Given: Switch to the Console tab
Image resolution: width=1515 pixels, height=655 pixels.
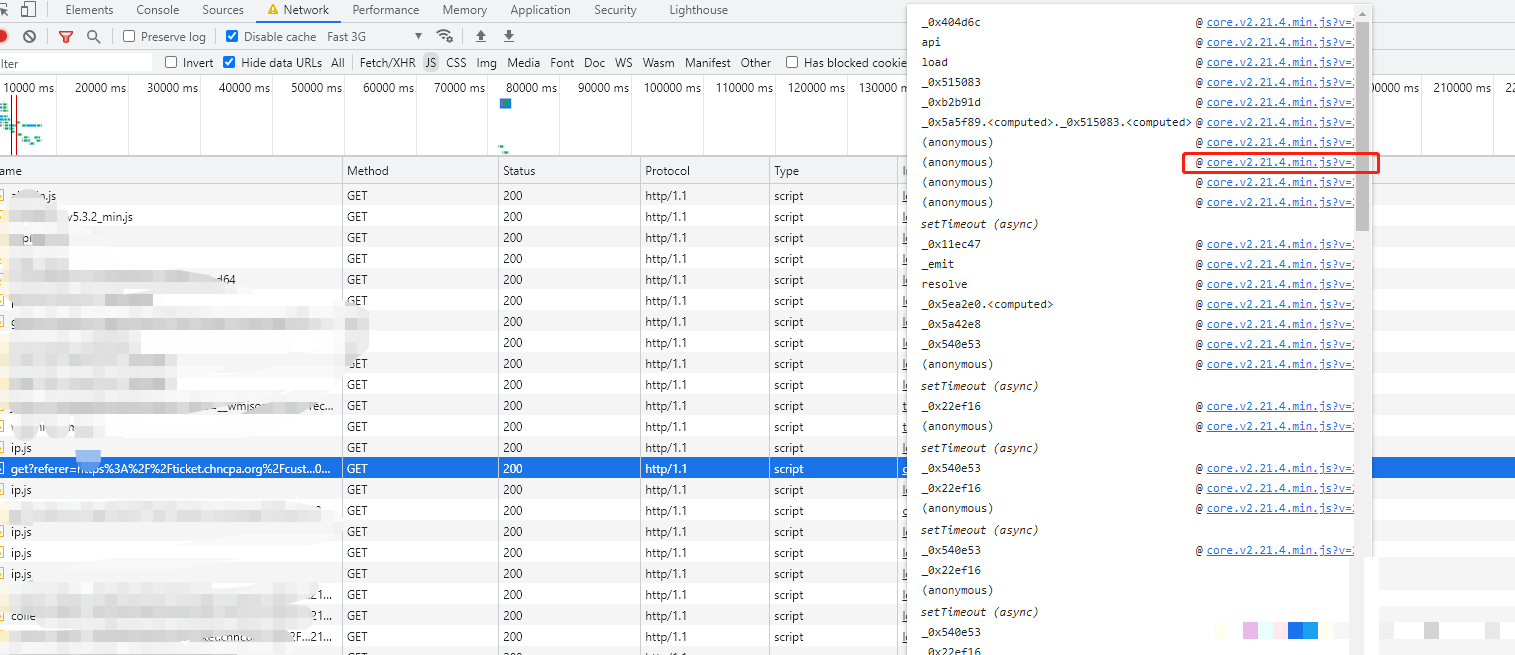Looking at the screenshot, I should pos(157,10).
